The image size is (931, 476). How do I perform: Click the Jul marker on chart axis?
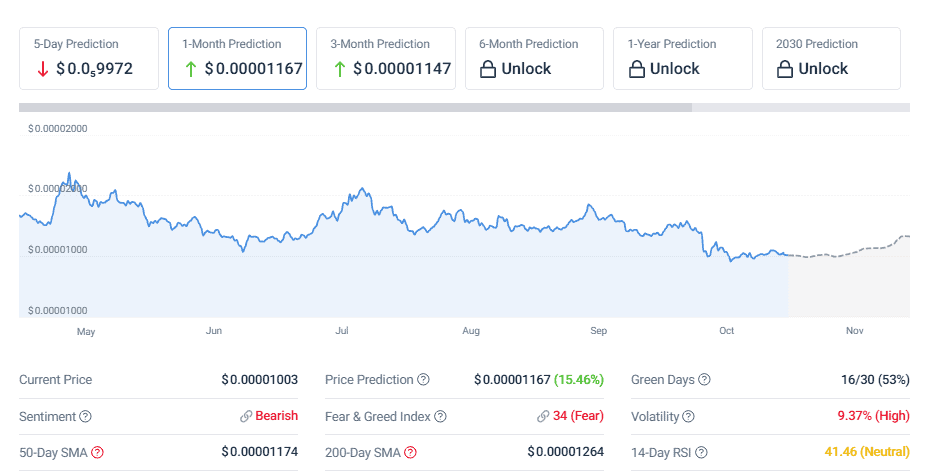coord(342,330)
